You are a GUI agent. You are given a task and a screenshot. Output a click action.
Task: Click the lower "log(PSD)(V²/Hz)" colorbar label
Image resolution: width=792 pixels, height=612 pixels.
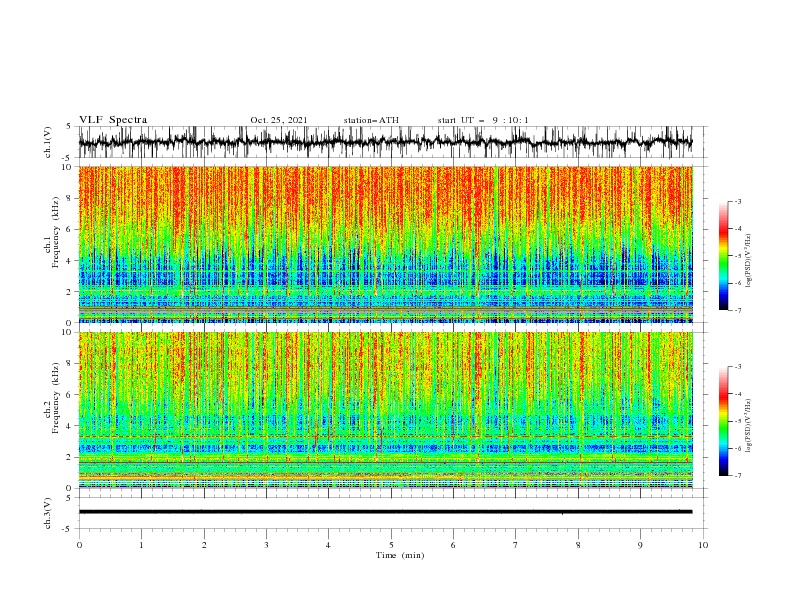point(748,426)
